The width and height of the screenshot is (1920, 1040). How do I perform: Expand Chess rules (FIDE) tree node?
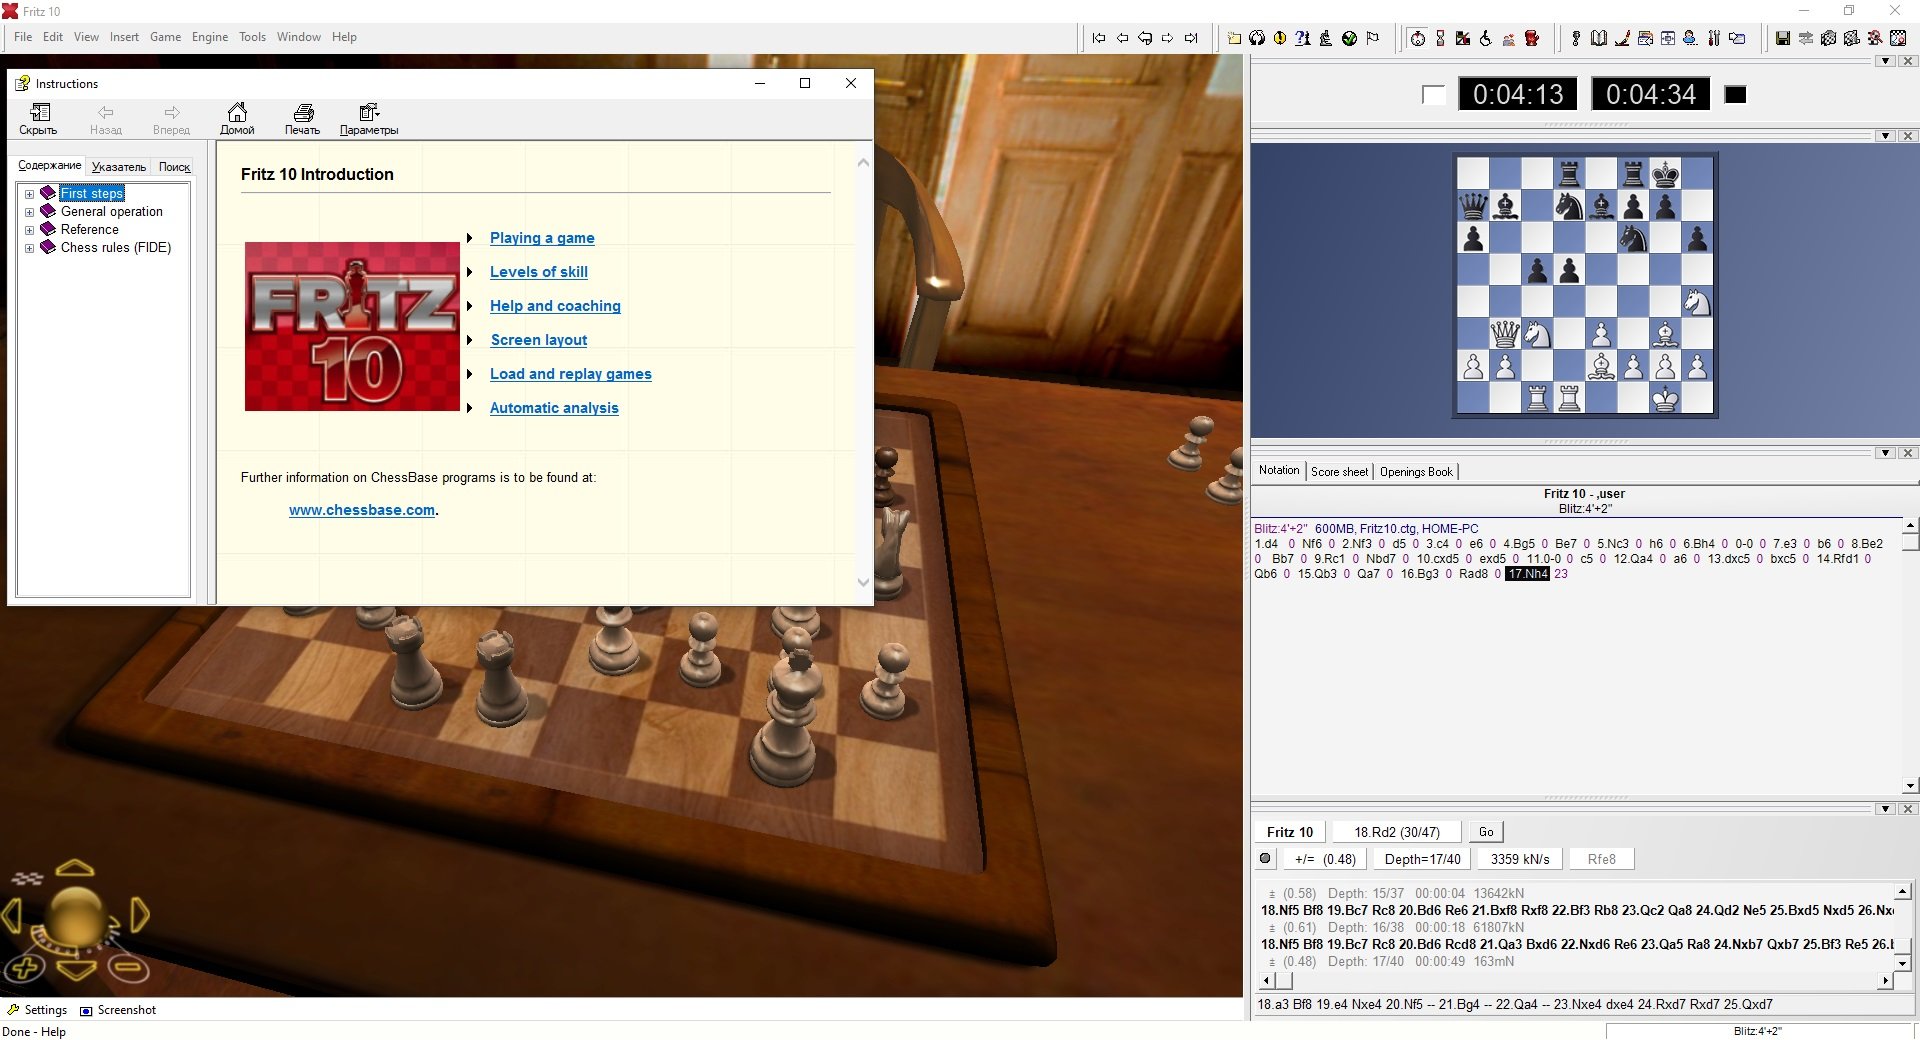pos(30,248)
